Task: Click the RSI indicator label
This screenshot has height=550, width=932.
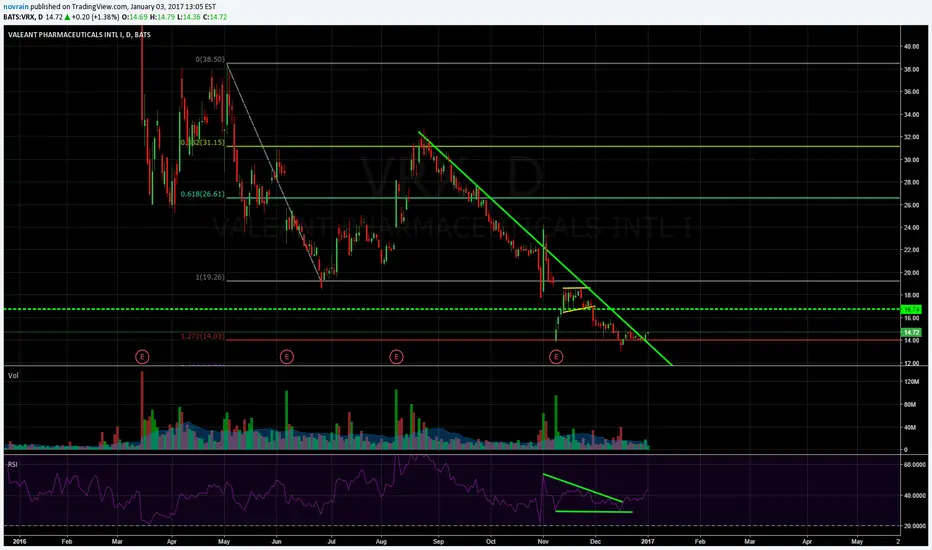Action: click(x=12, y=464)
